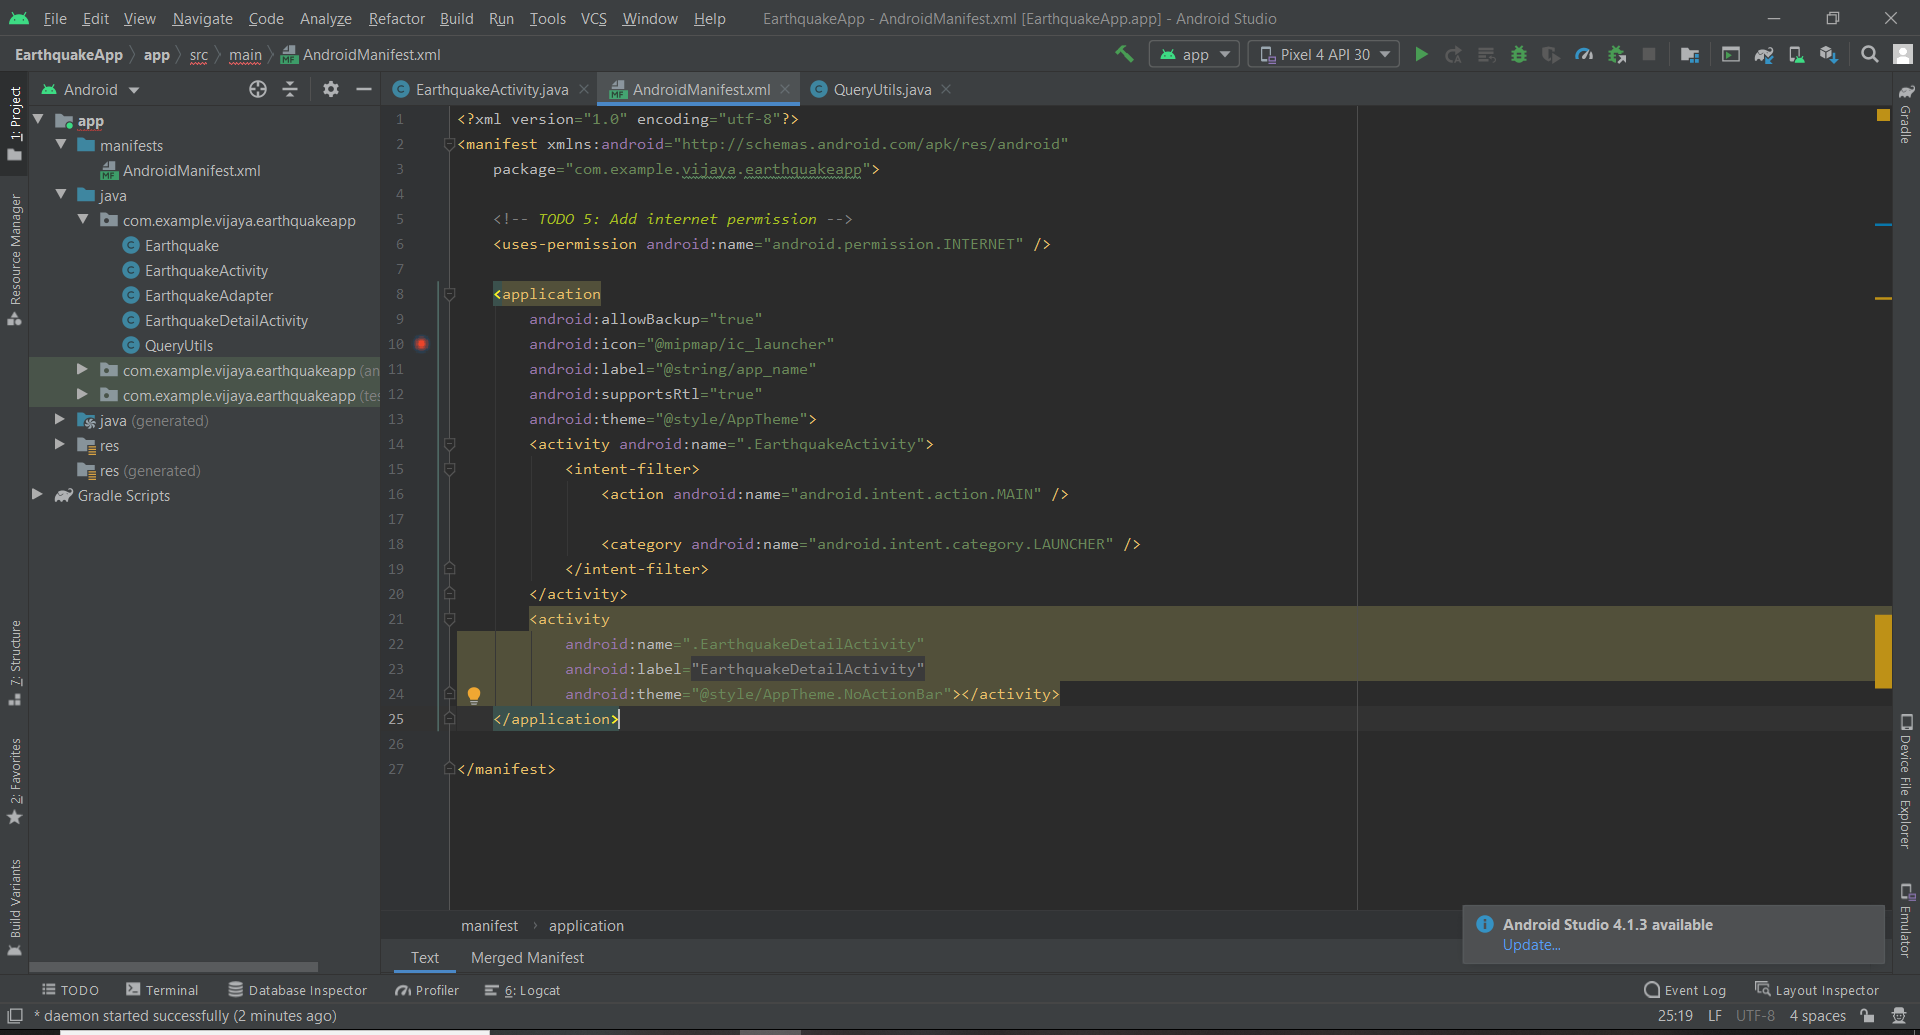Viewport: 1920px width, 1035px height.
Task: Click the Run Anything toolbar icon
Action: [1731, 54]
